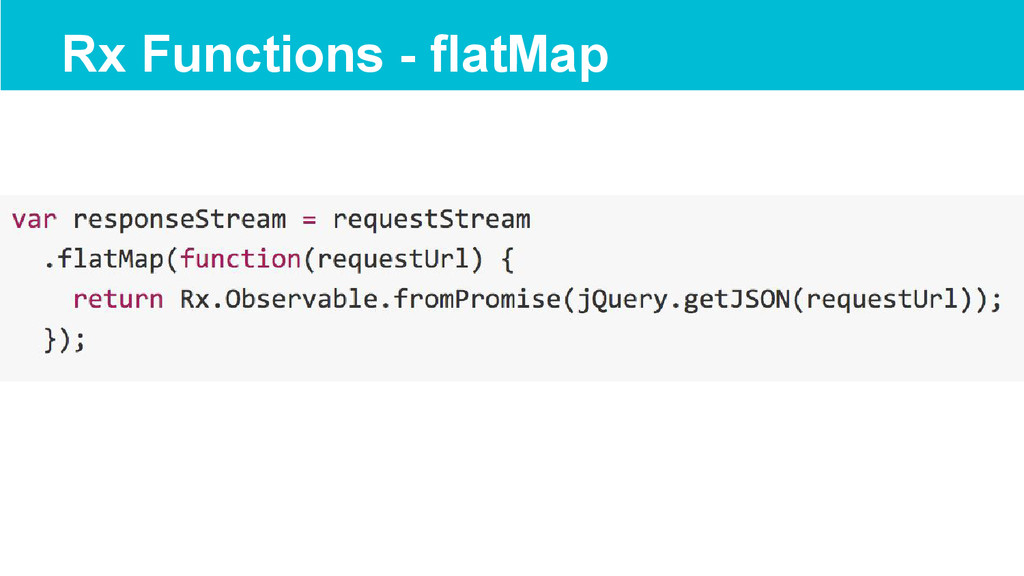
Task: Click 'Rx.Observable' in the return statement
Action: pyautogui.click(x=278, y=299)
